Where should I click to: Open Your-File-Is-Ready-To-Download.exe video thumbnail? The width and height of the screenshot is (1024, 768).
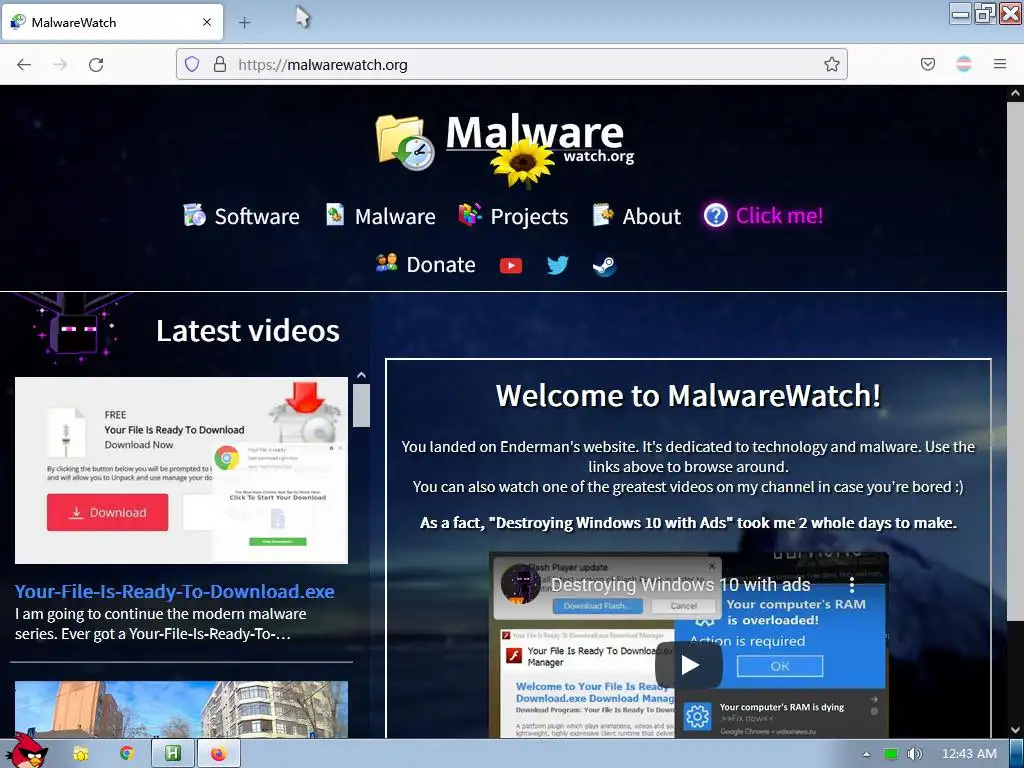coord(182,470)
